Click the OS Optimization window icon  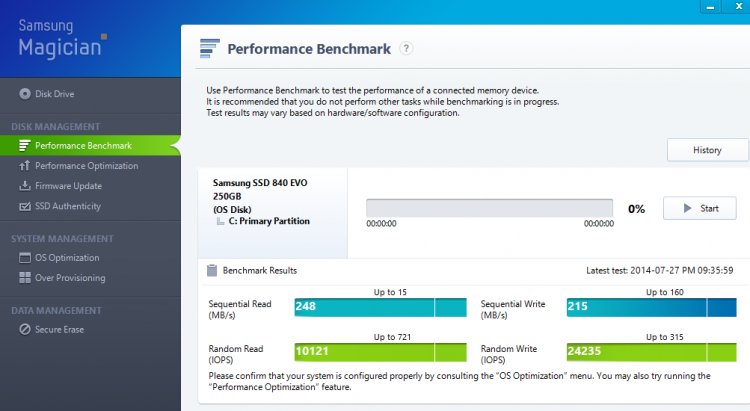[25, 257]
